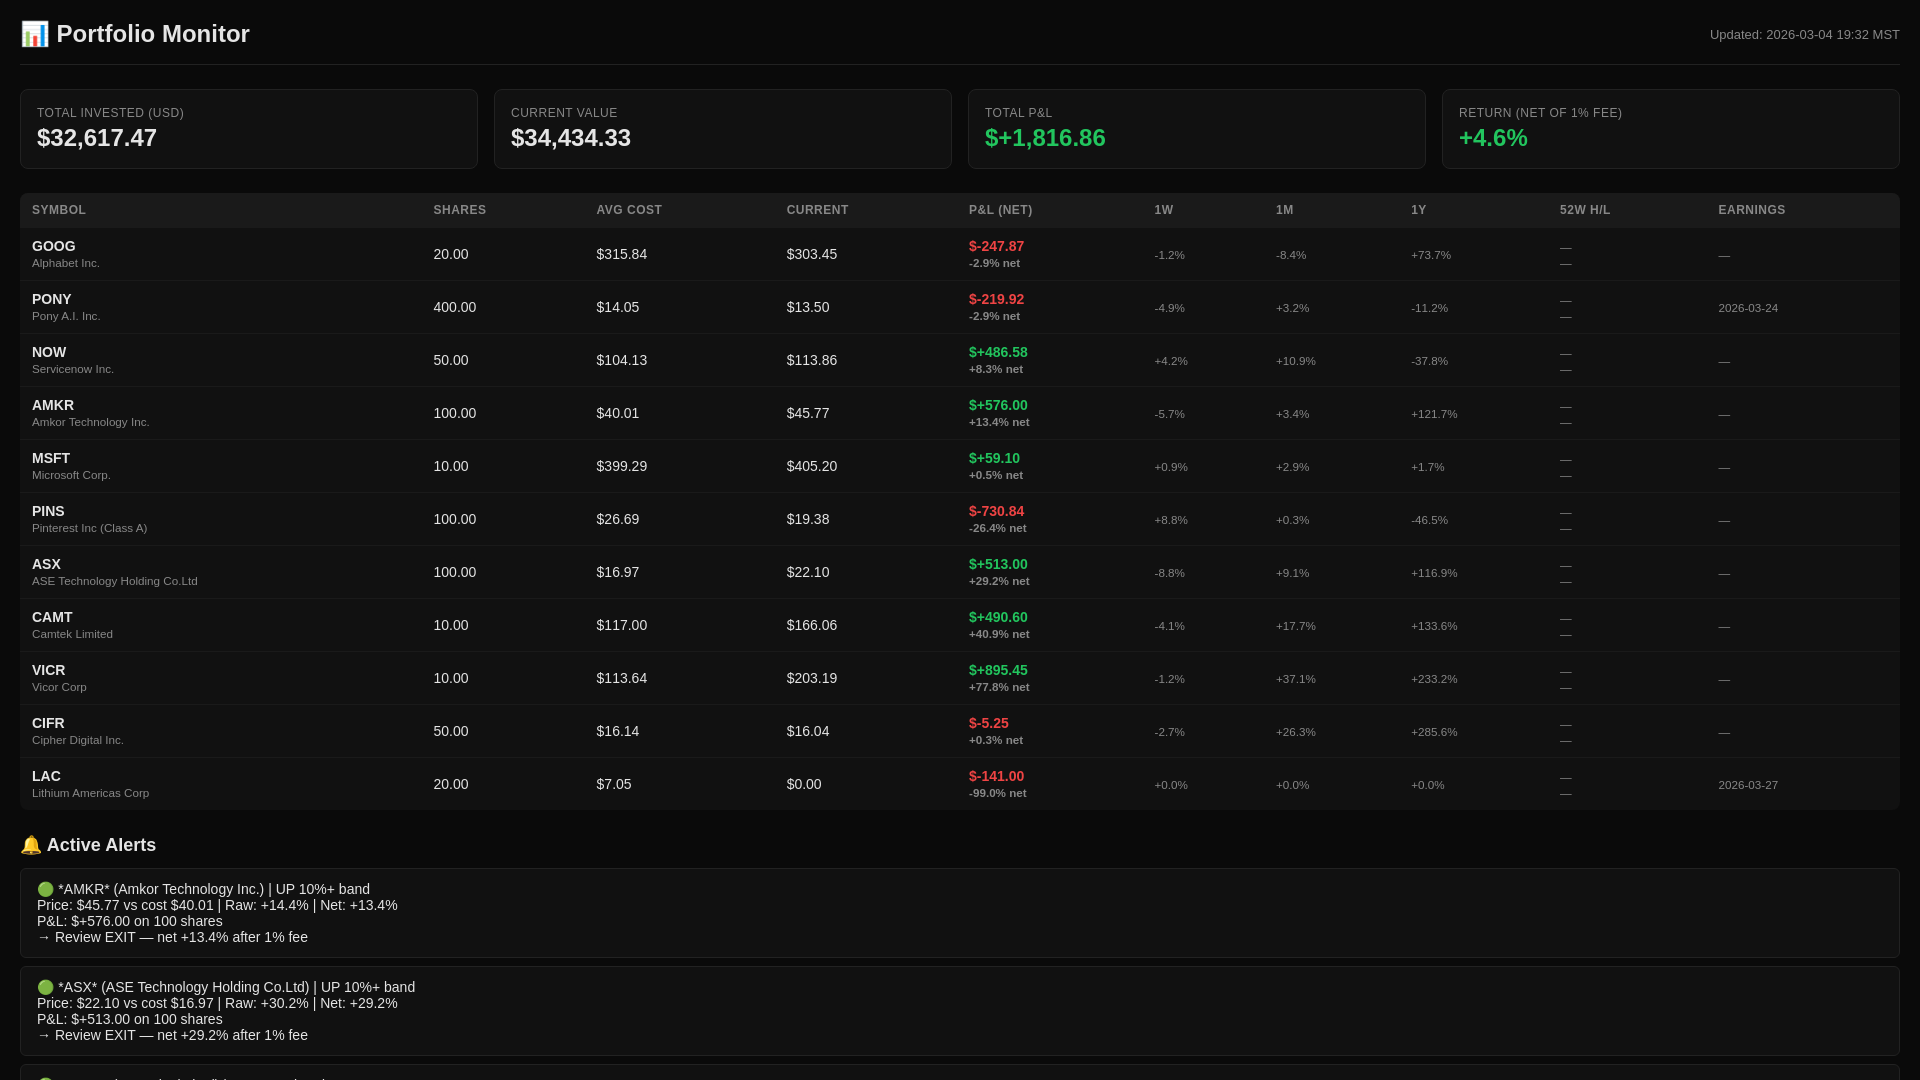Select the Return value +4.6%
The height and width of the screenshot is (1080, 1920).
click(x=1493, y=138)
